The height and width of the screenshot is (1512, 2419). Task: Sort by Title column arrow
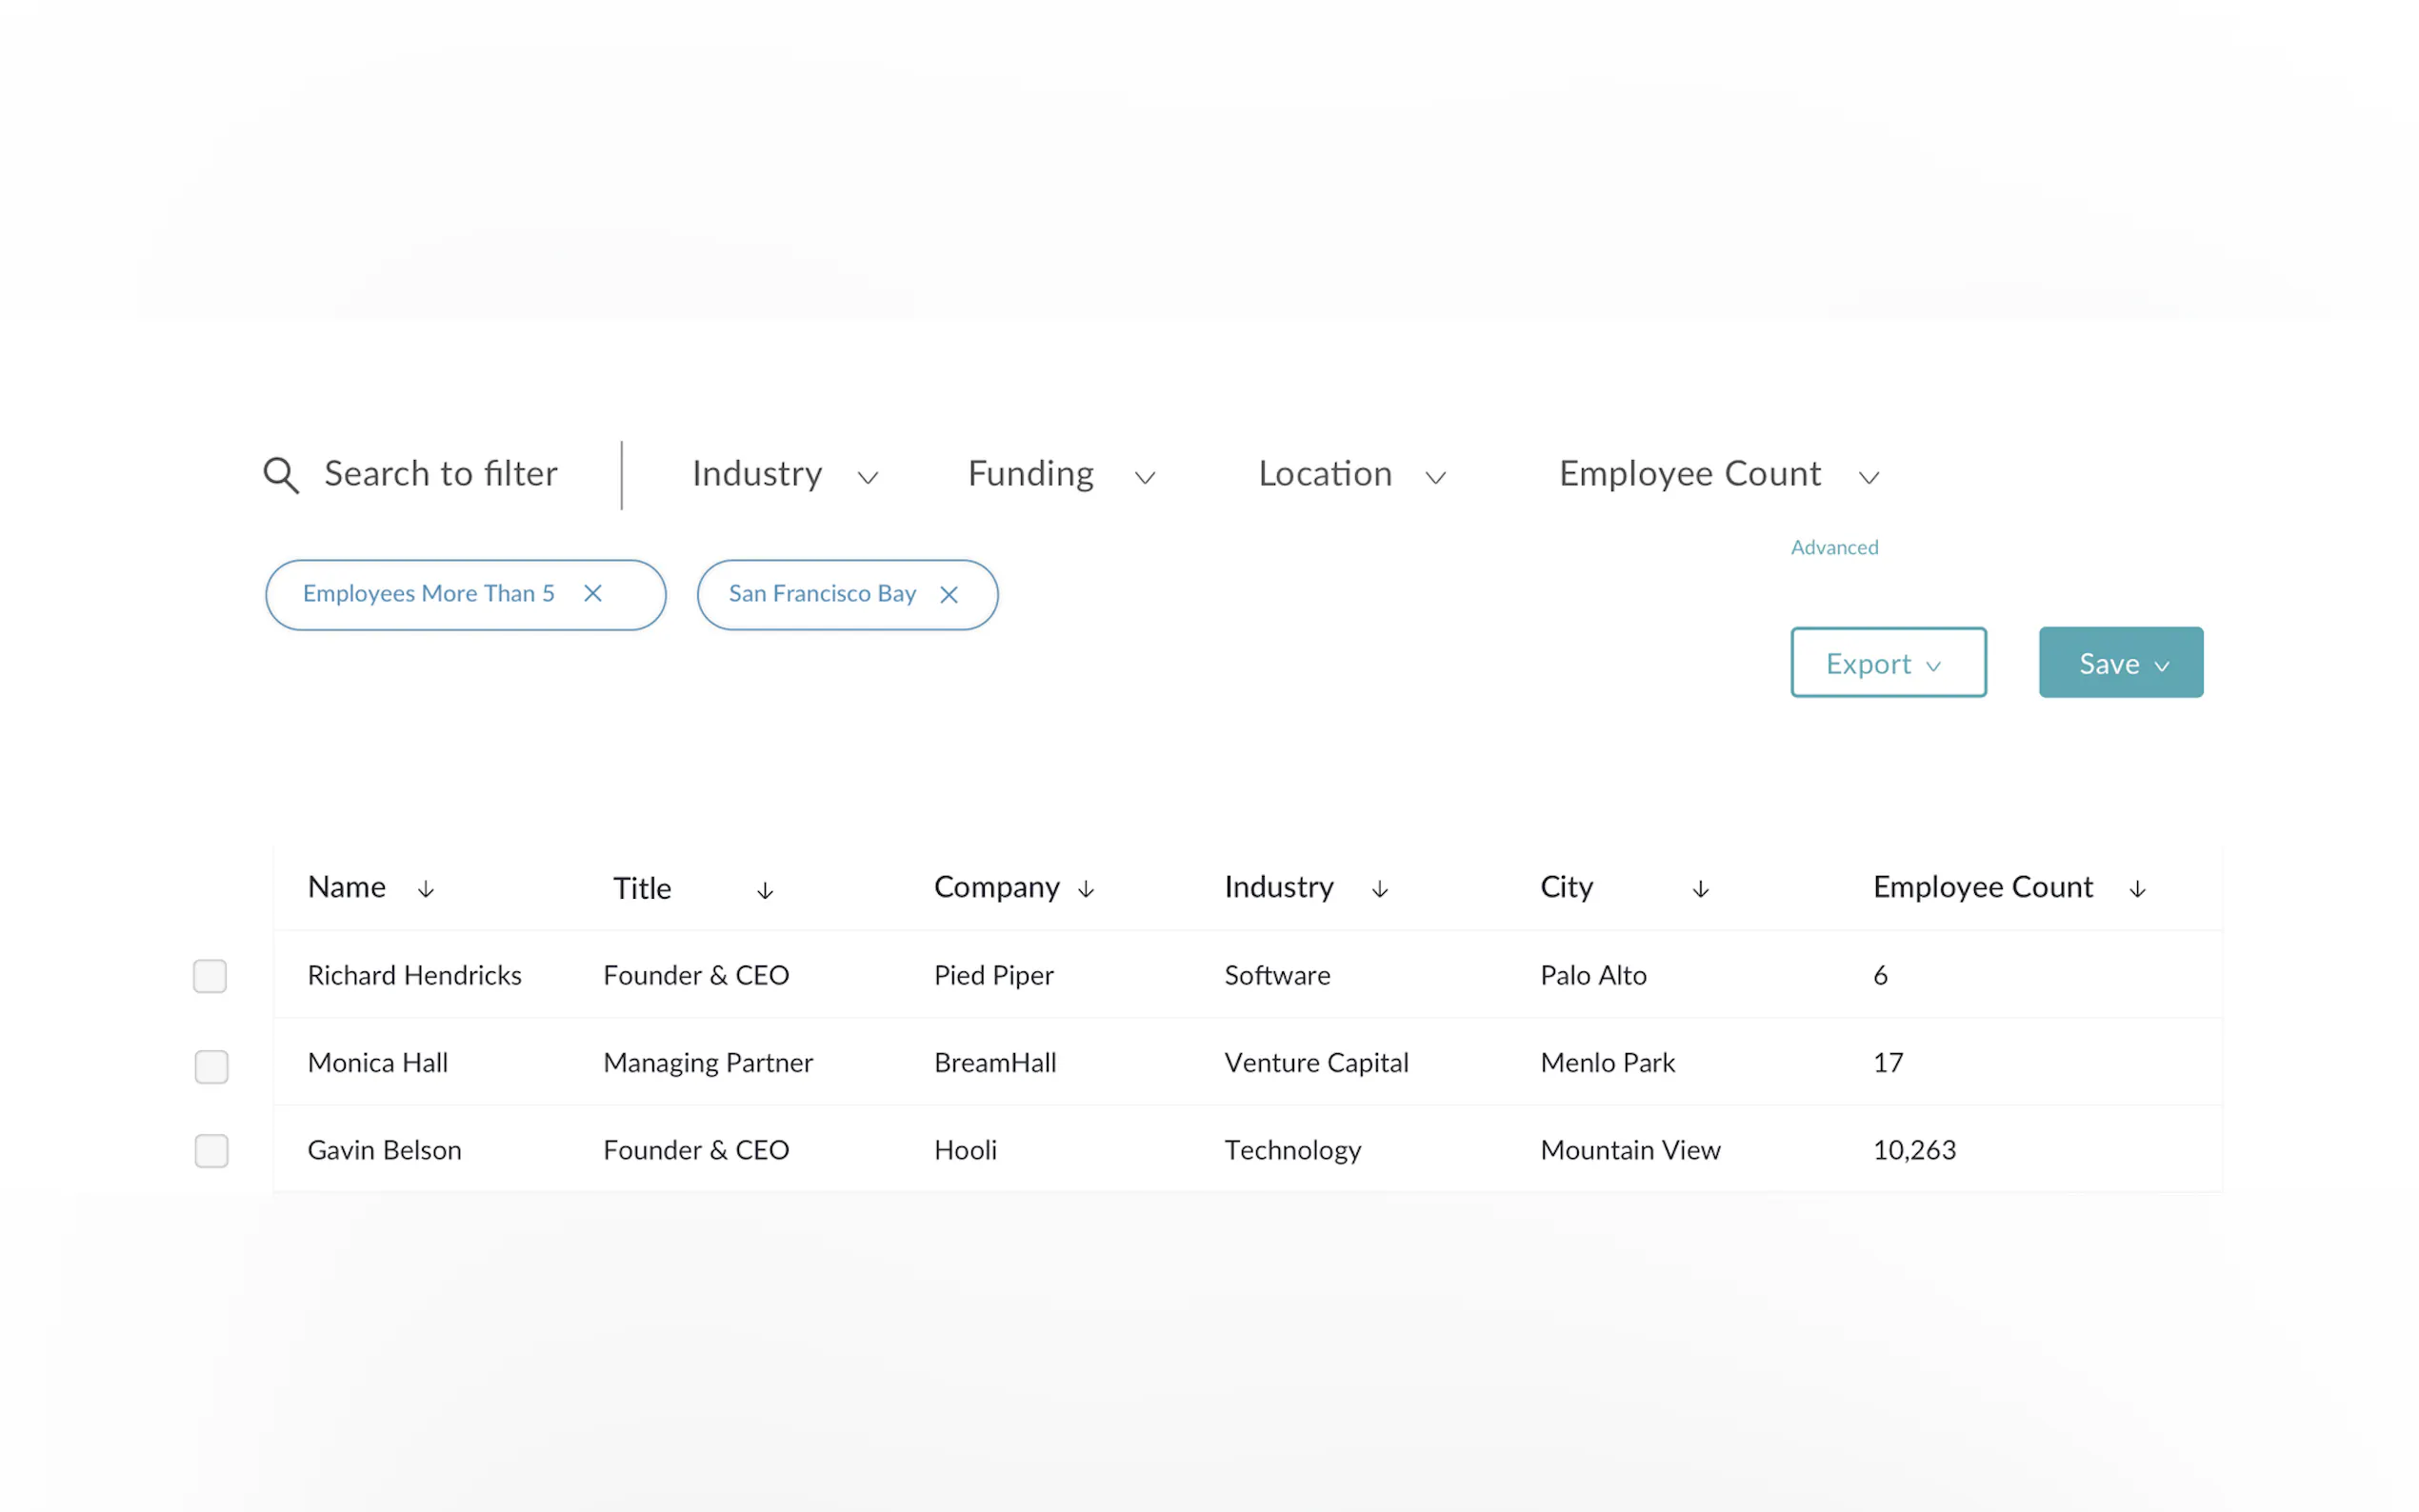click(x=765, y=890)
